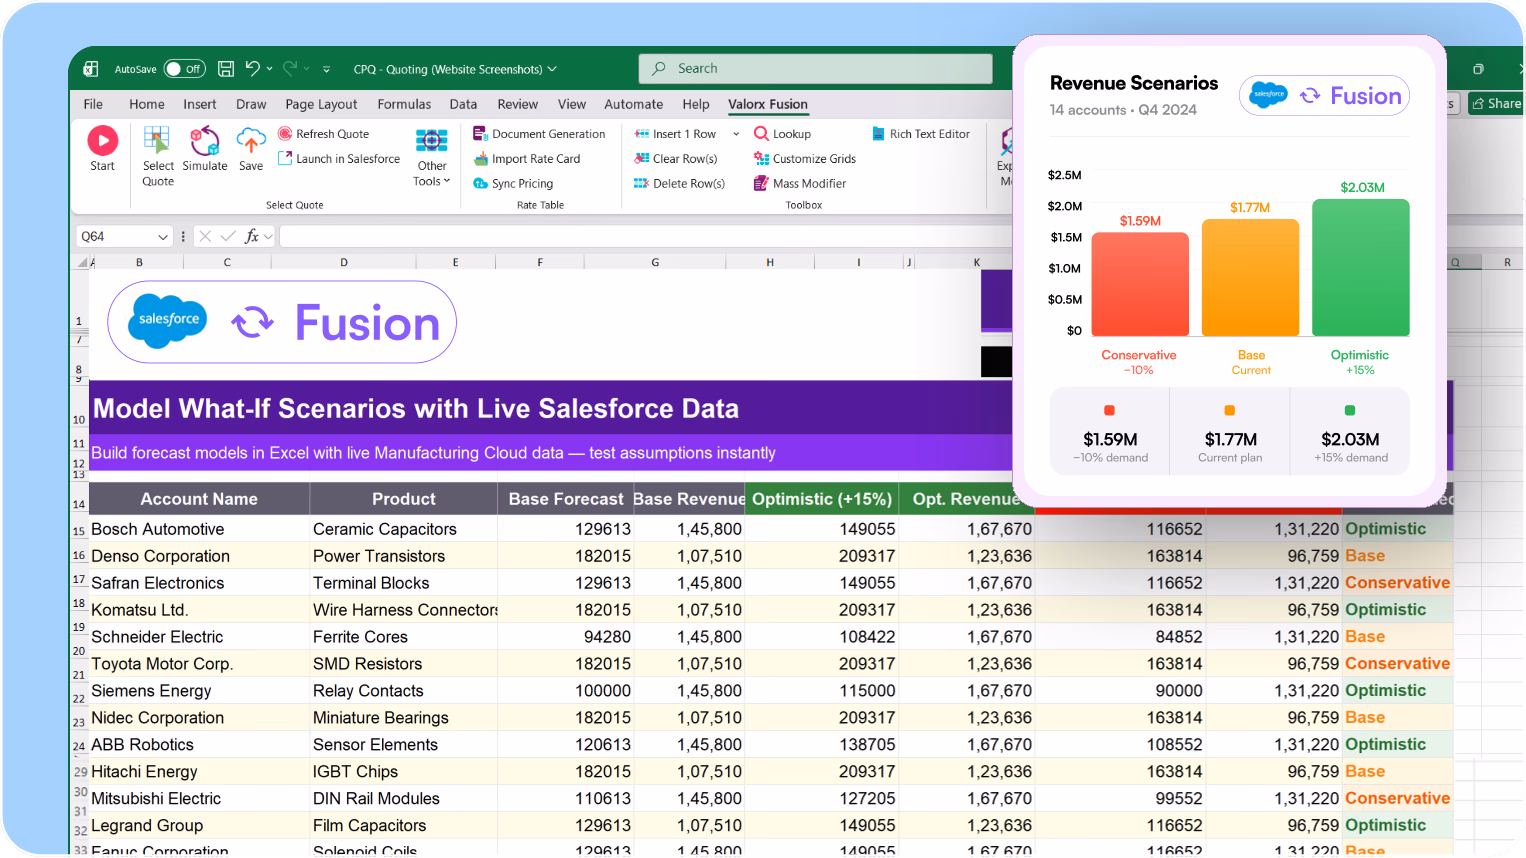The height and width of the screenshot is (858, 1526).
Task: Select column D header
Action: 344,262
